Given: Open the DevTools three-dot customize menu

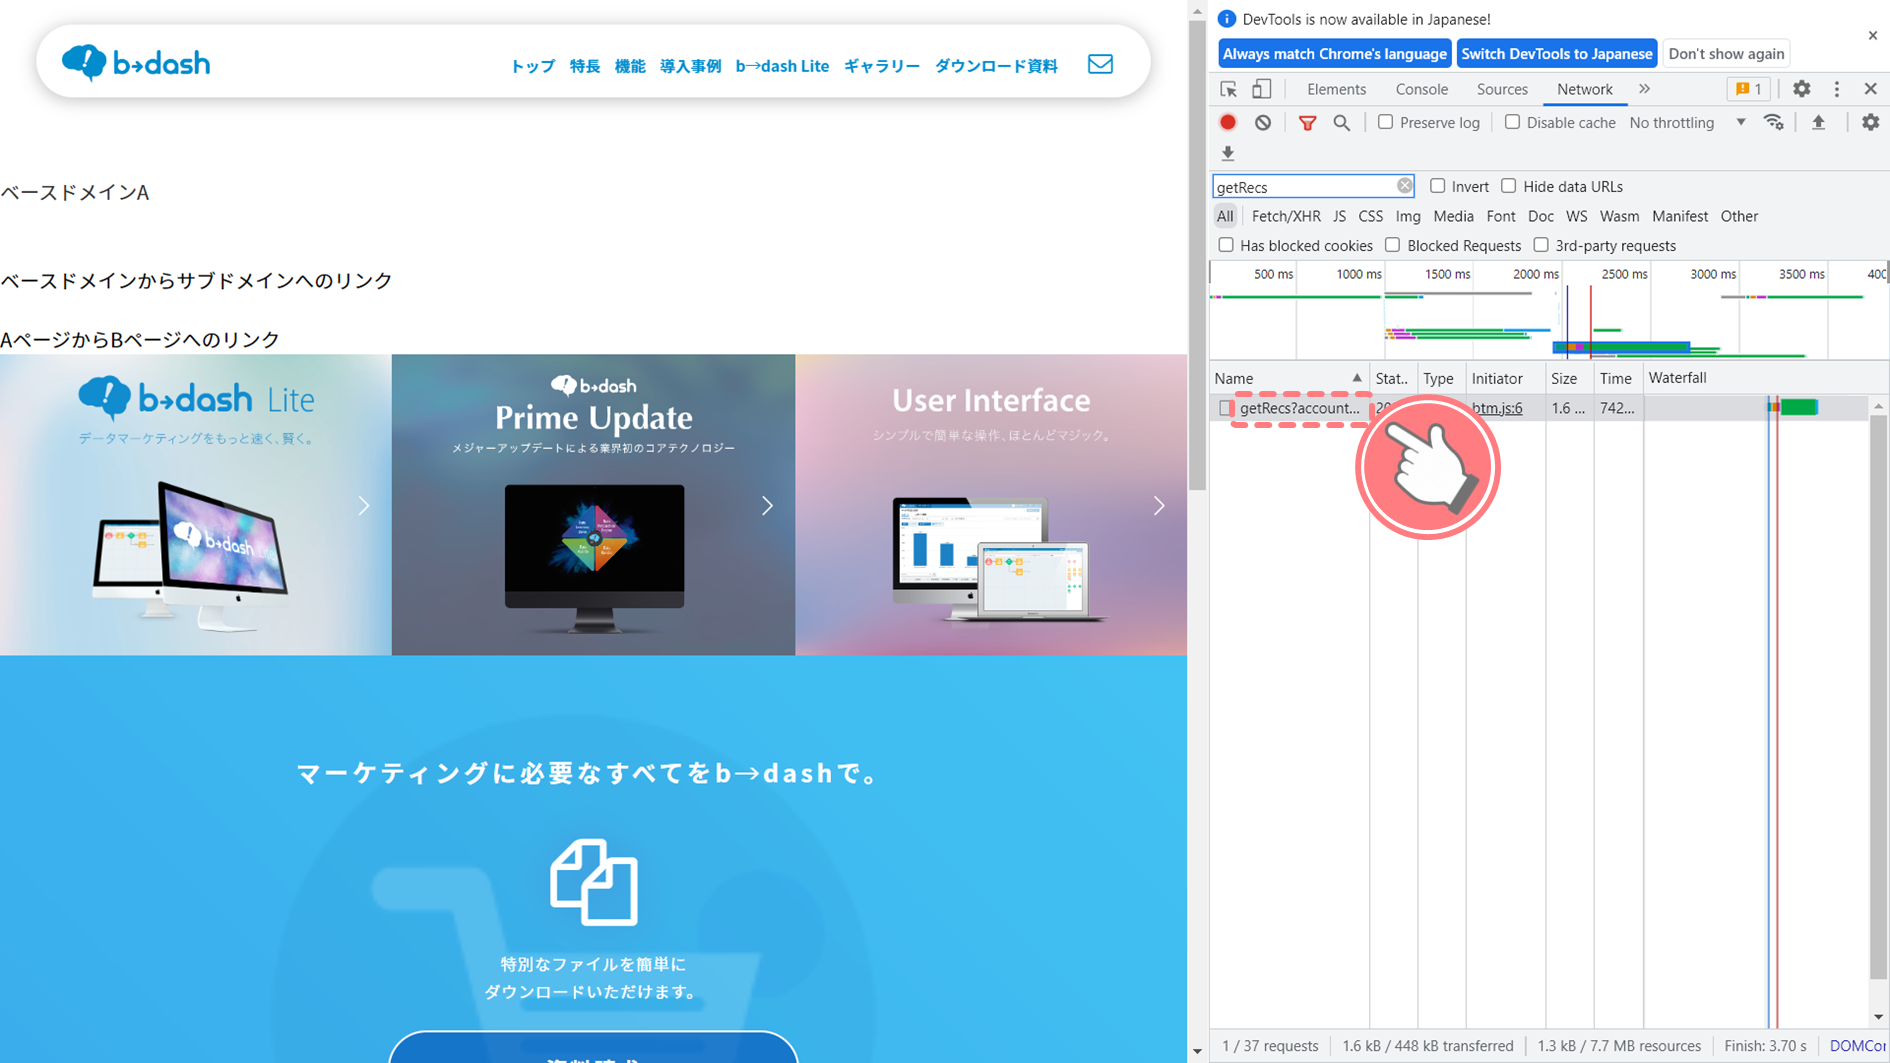Looking at the screenshot, I should (x=1836, y=89).
